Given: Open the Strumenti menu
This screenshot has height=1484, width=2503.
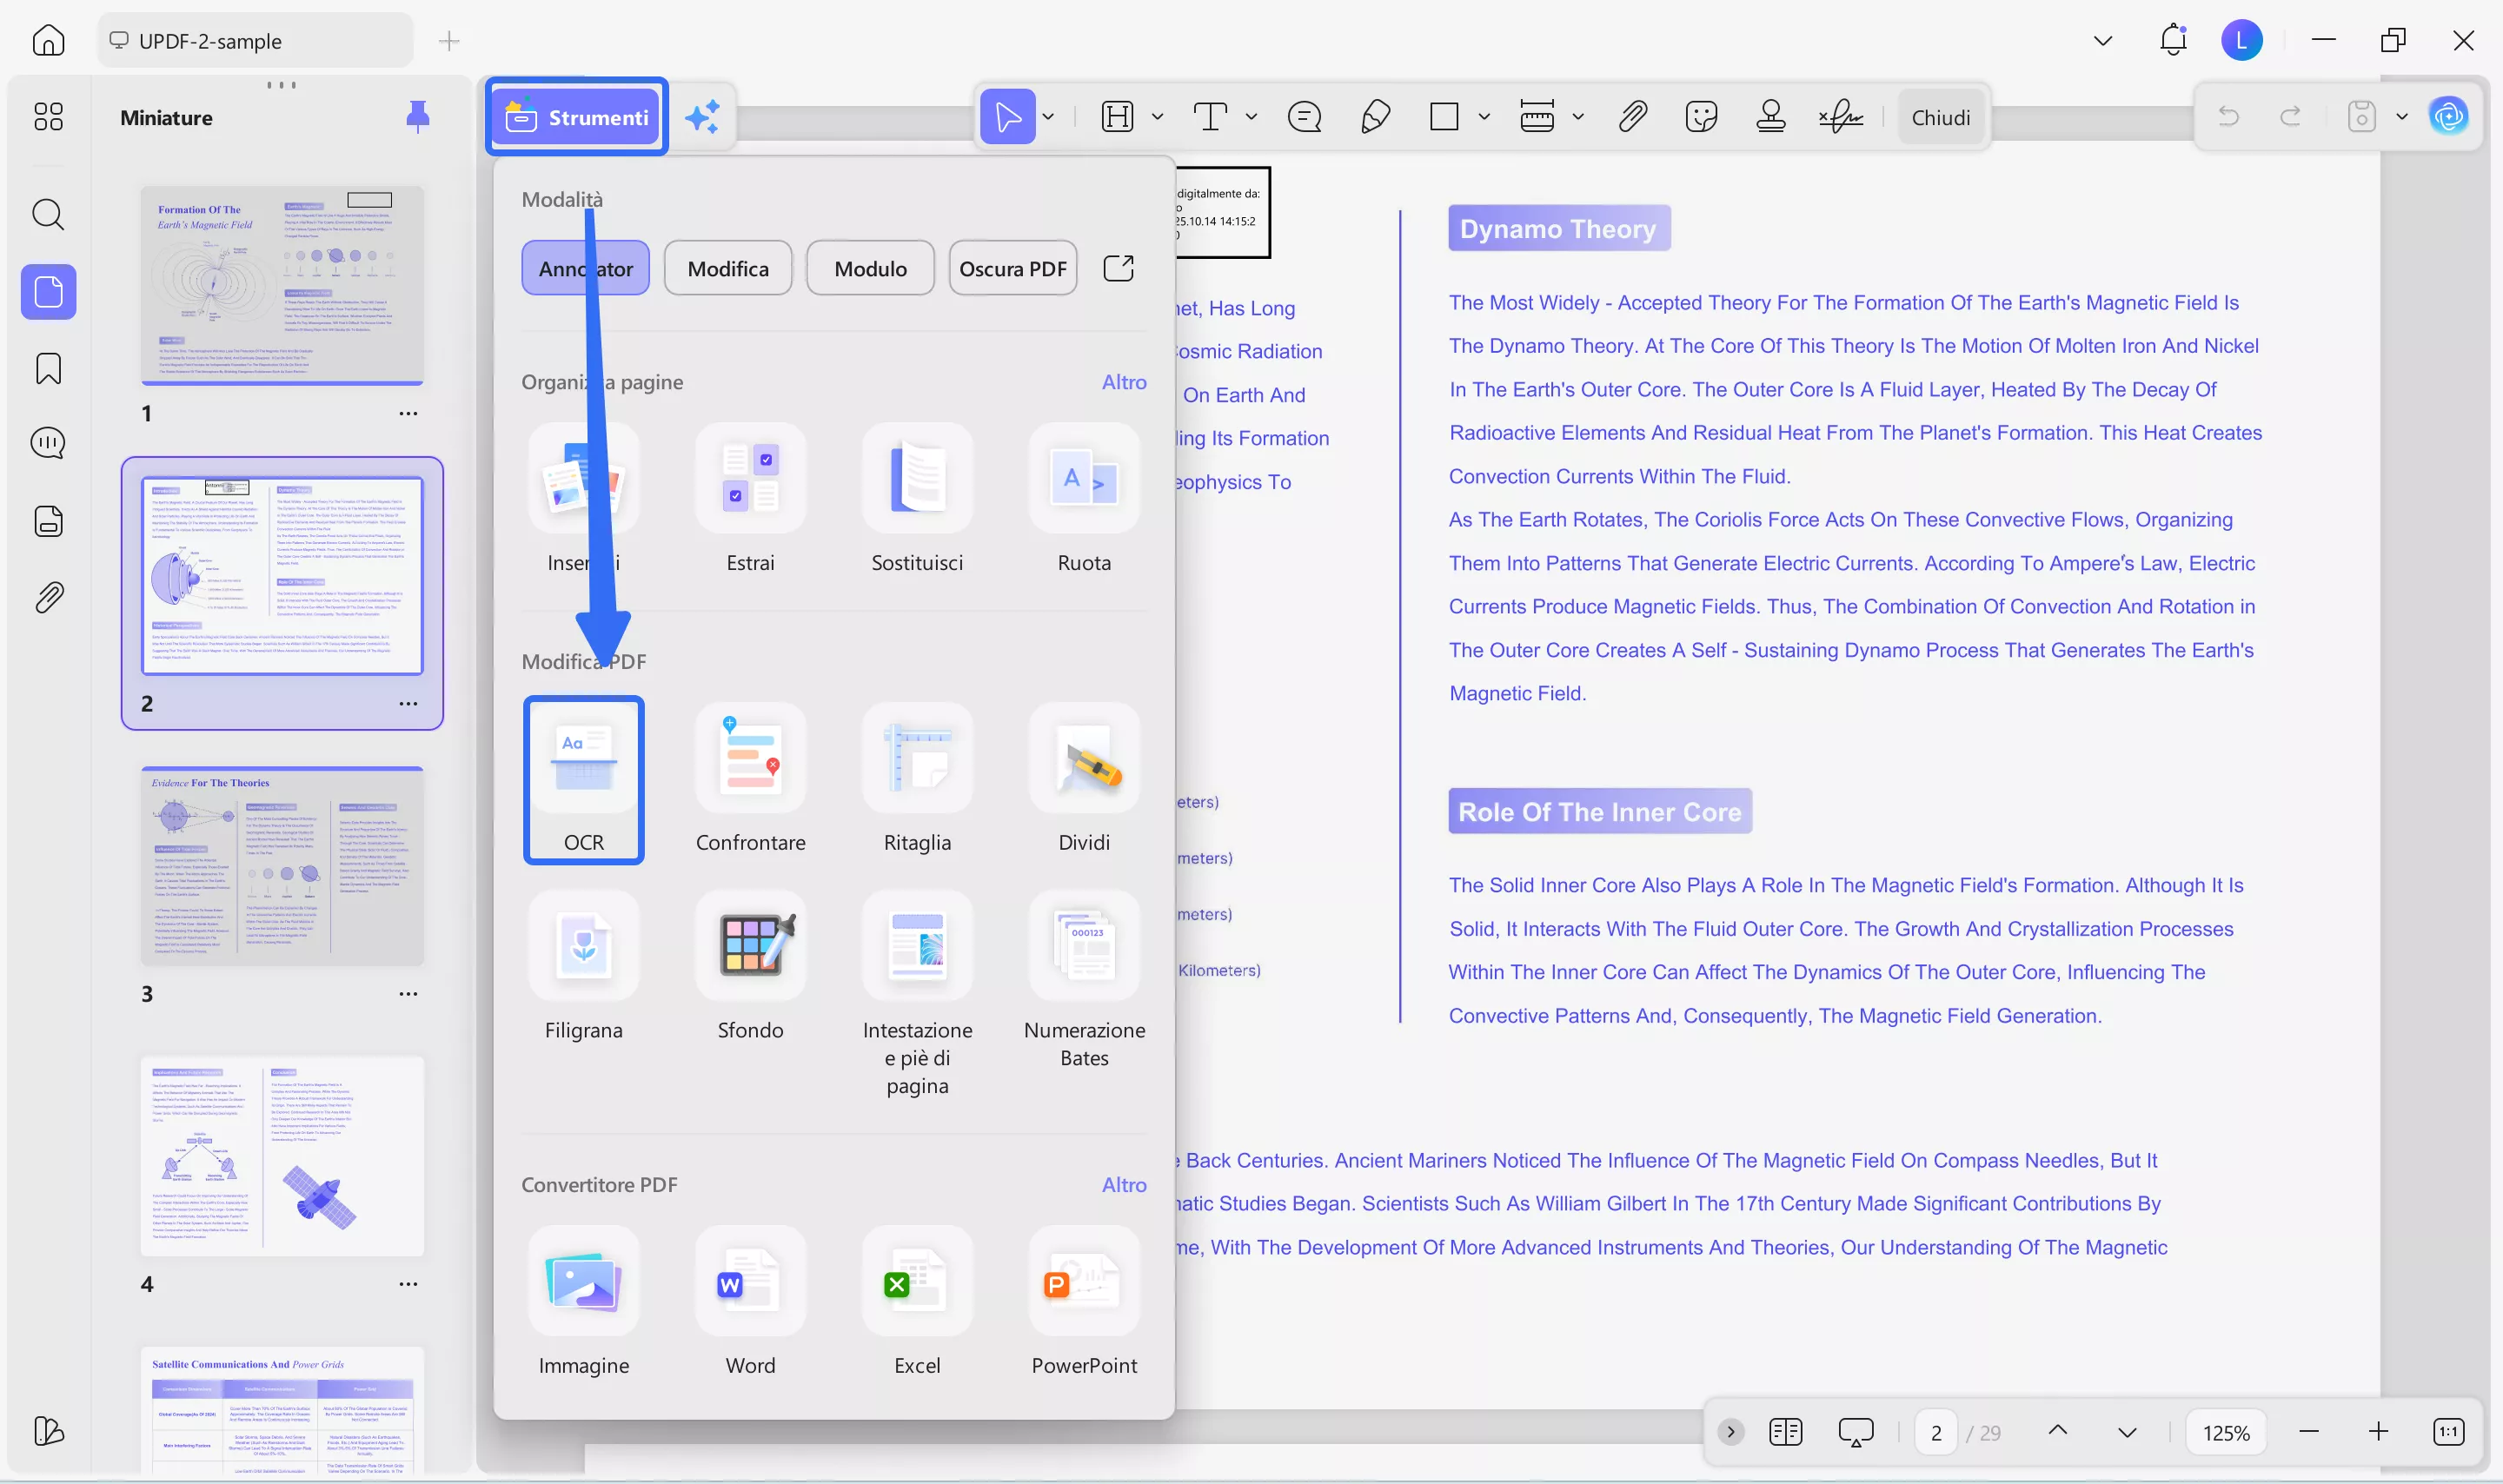Looking at the screenshot, I should 577,117.
